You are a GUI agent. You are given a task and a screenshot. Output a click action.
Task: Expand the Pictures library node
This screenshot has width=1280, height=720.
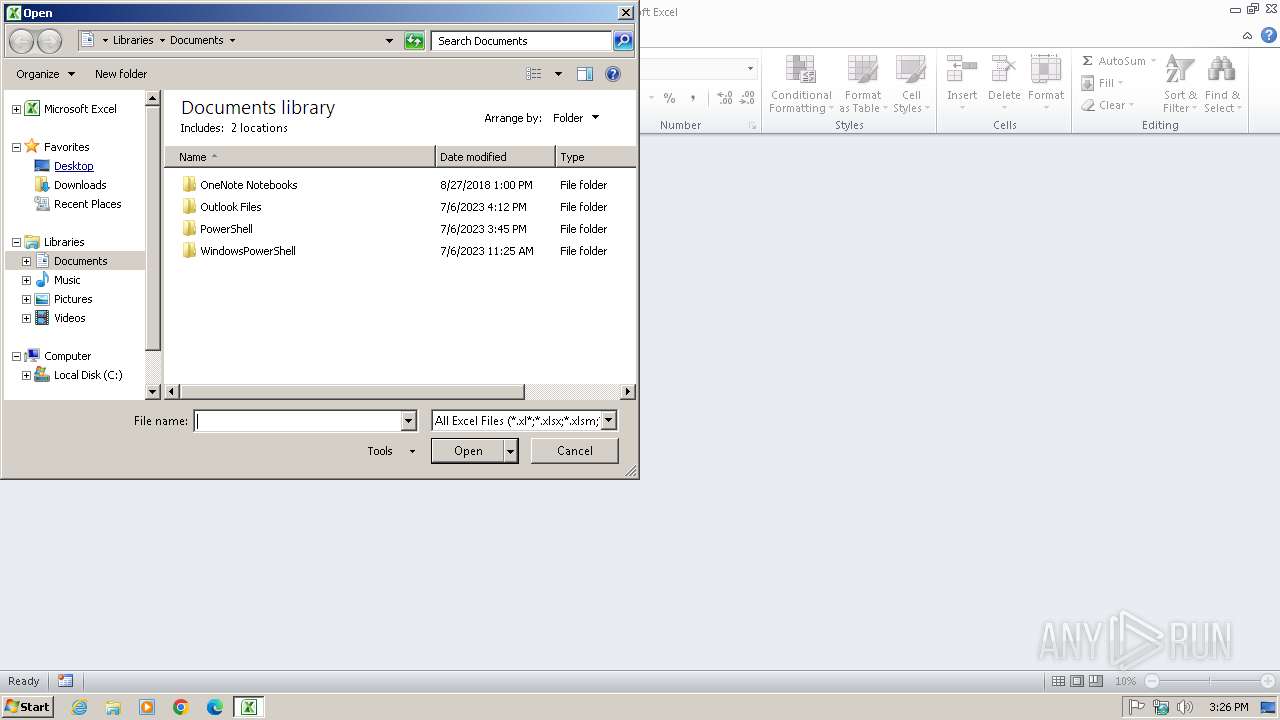[26, 299]
